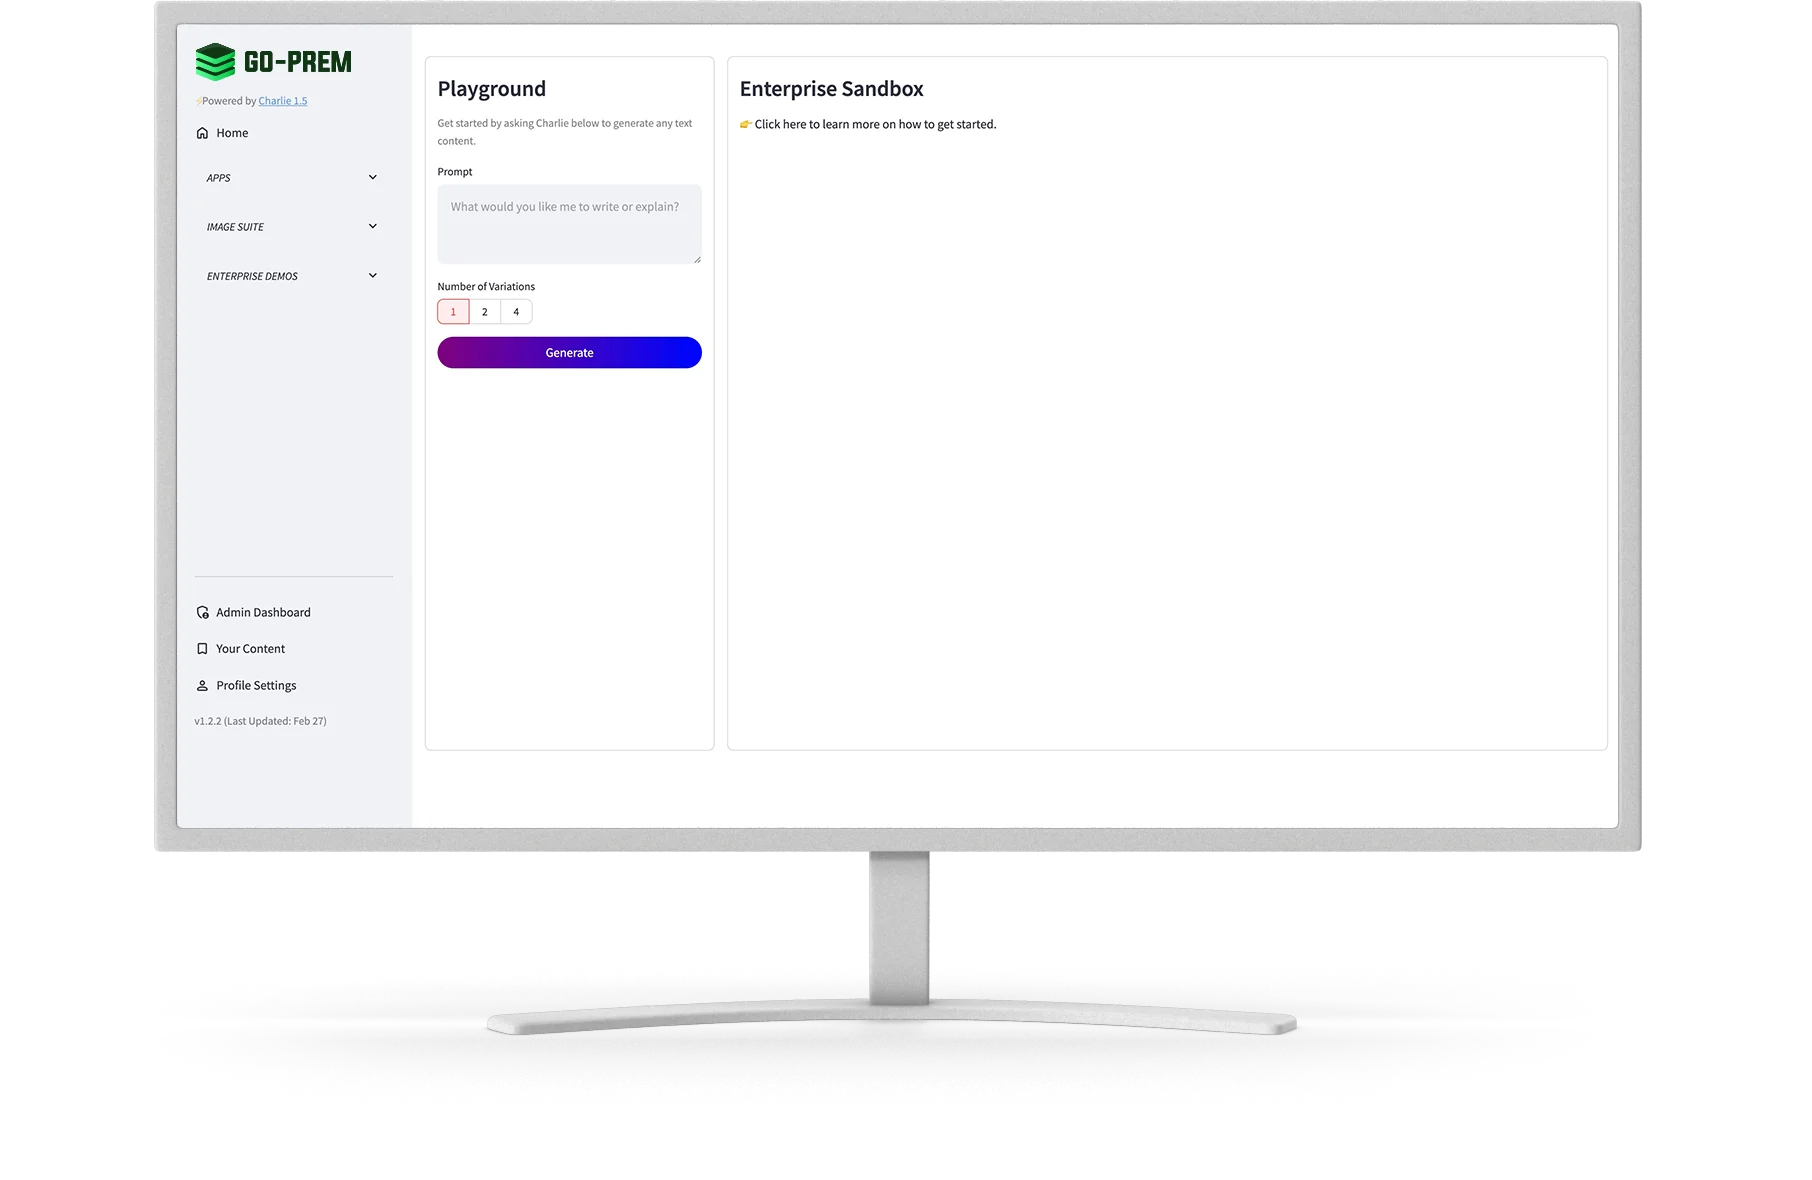The width and height of the screenshot is (1812, 1180).
Task: Click the person icon beside Profile Settings
Action: click(202, 686)
